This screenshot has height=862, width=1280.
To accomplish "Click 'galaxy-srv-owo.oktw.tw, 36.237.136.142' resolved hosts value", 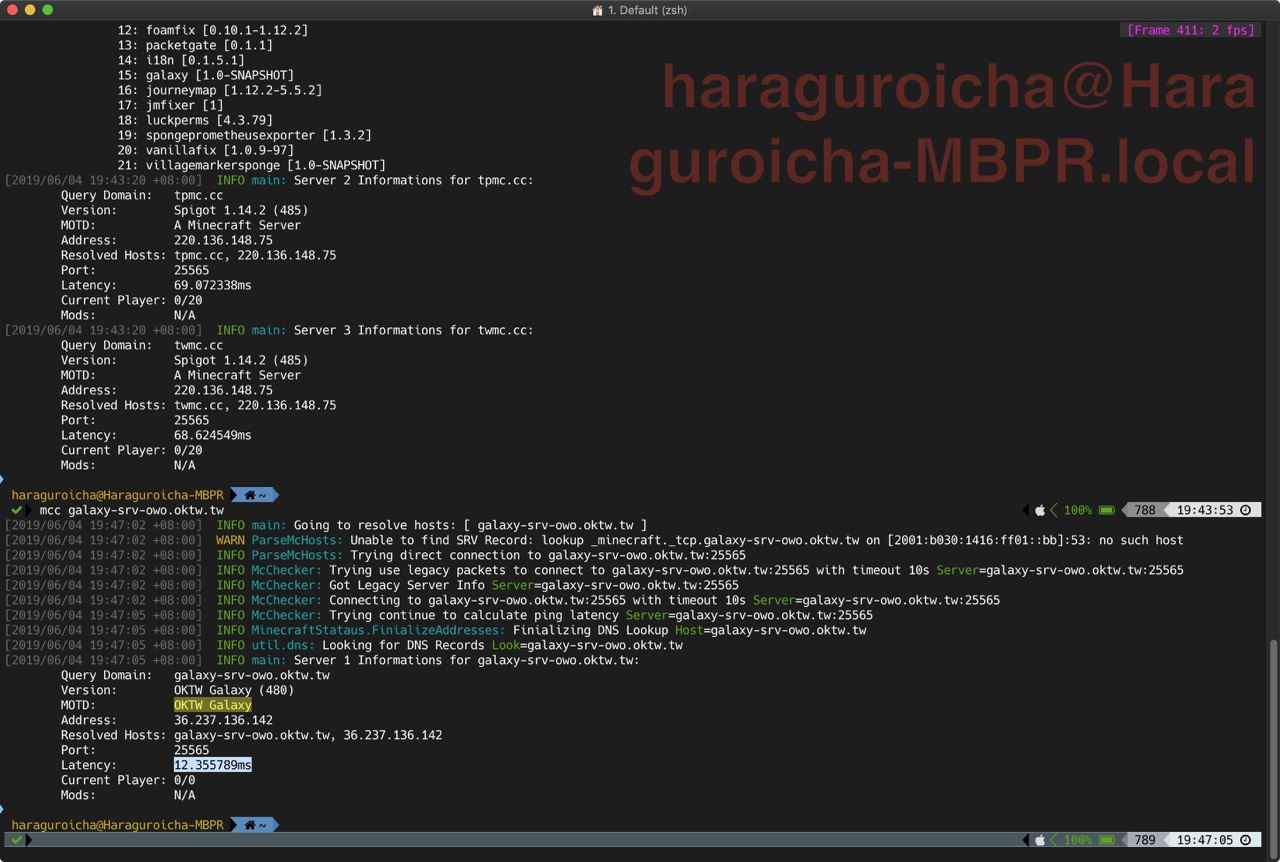I will (308, 735).
